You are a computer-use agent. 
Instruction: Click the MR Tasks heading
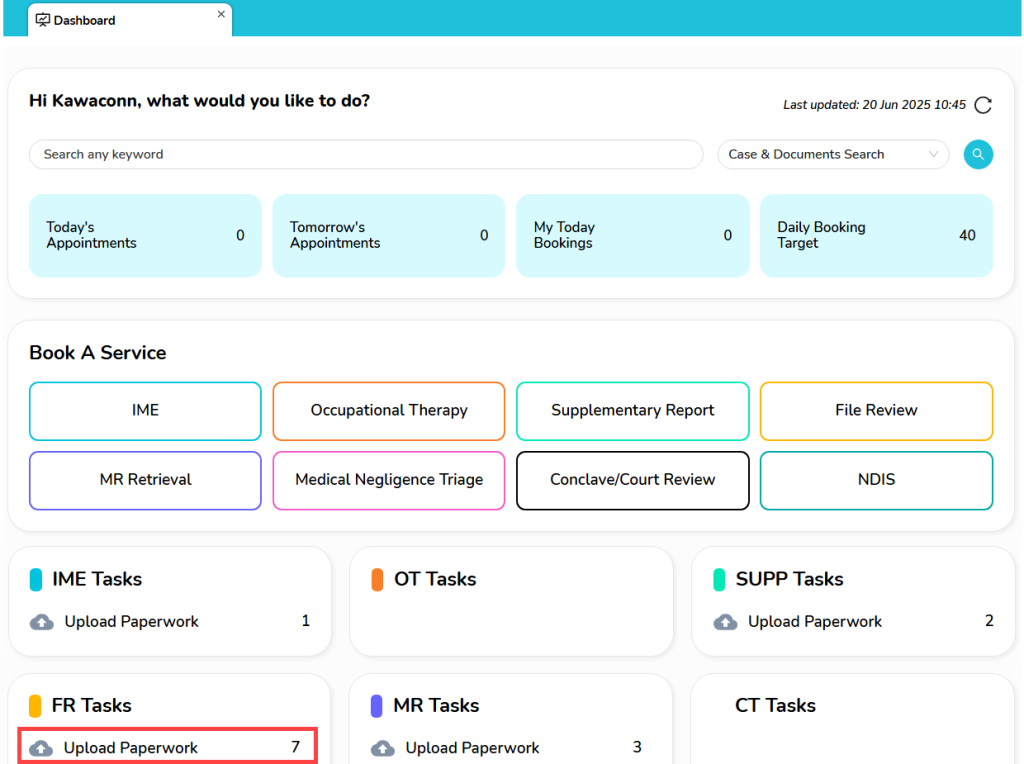point(436,706)
